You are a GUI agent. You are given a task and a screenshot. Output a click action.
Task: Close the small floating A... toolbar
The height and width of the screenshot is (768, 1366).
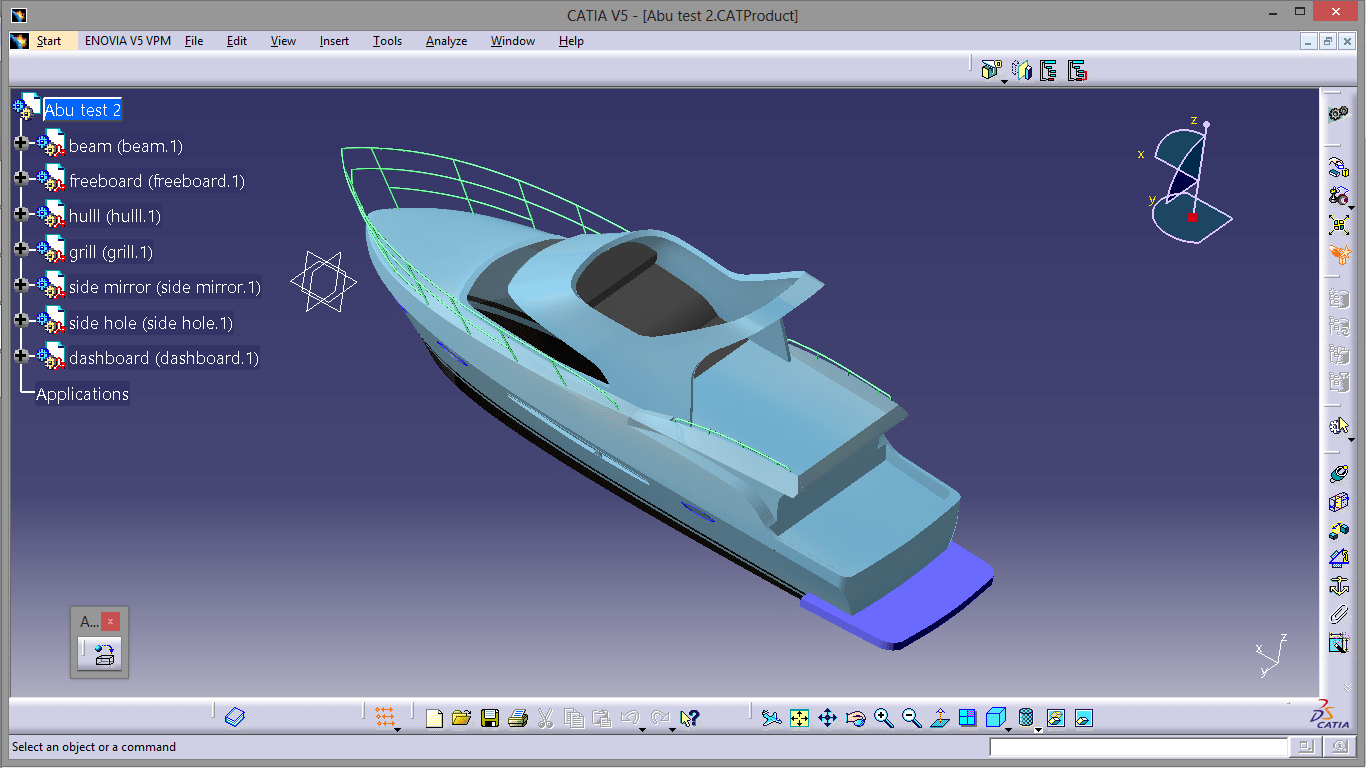pos(110,621)
